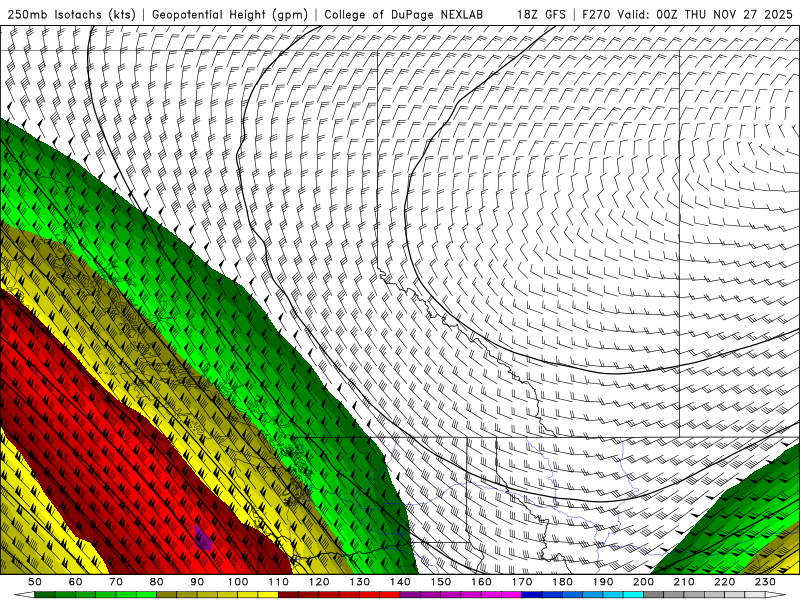This screenshot has width=800, height=600.
Task: Select the "College of DuPage NEXLAB" text
Action: (404, 15)
